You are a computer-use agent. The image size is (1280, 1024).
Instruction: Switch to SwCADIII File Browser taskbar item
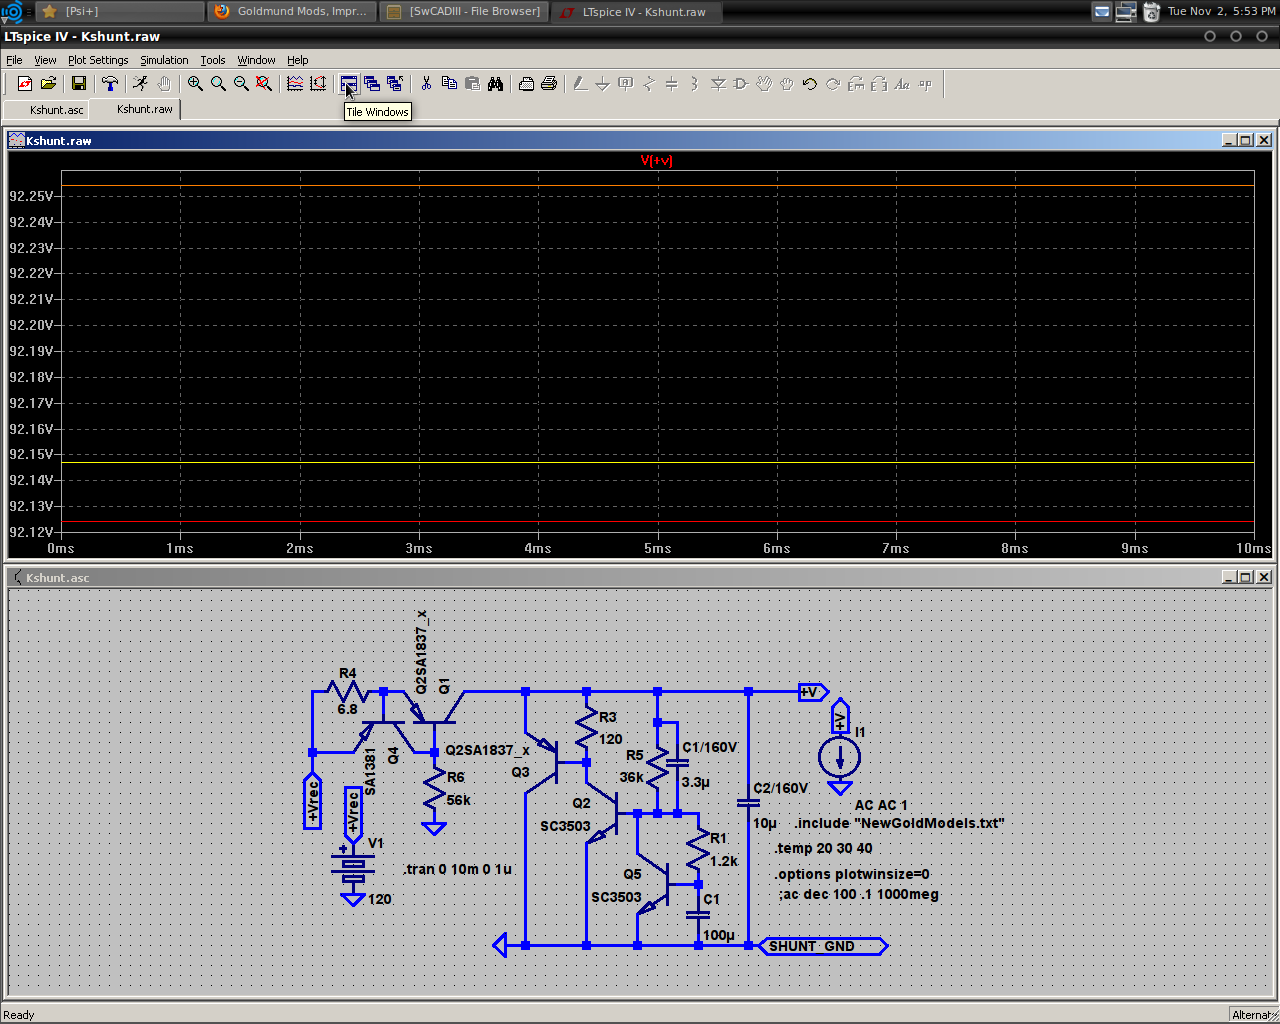464,11
